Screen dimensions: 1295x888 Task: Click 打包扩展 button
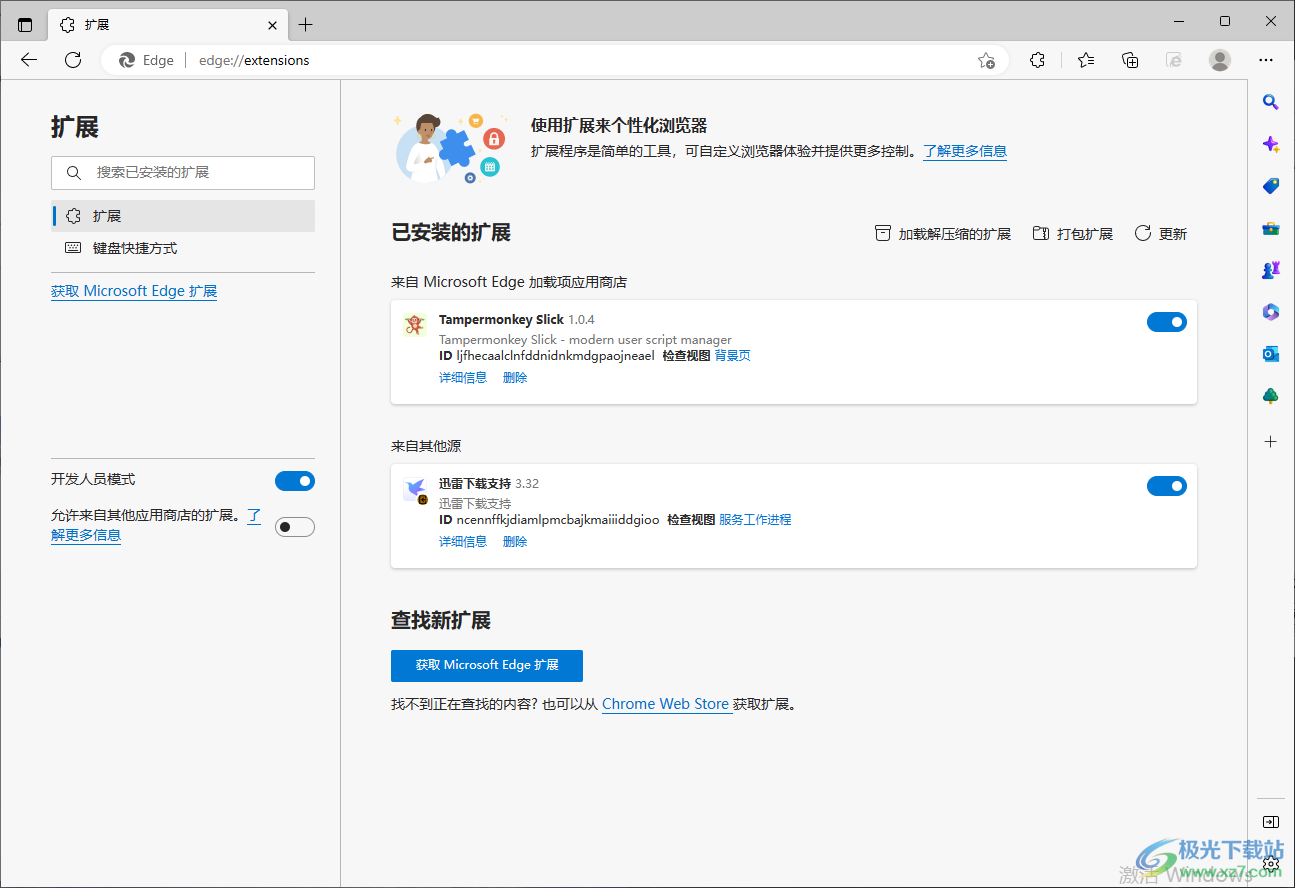click(x=1073, y=234)
